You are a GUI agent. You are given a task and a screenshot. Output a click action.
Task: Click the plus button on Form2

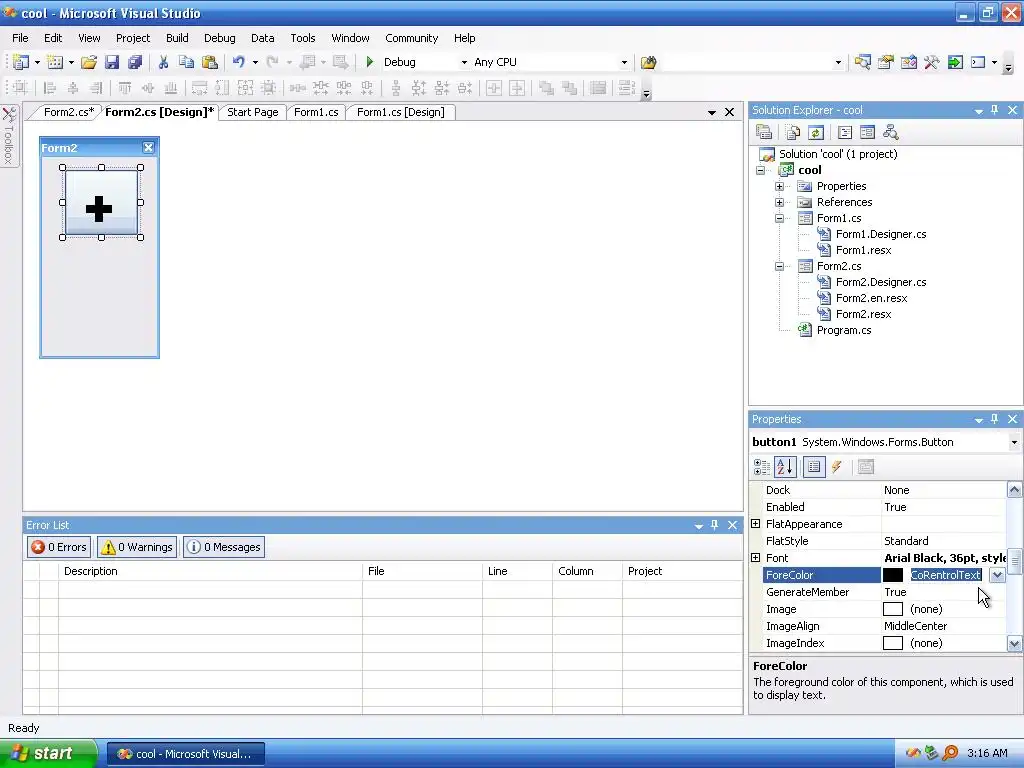coord(101,202)
